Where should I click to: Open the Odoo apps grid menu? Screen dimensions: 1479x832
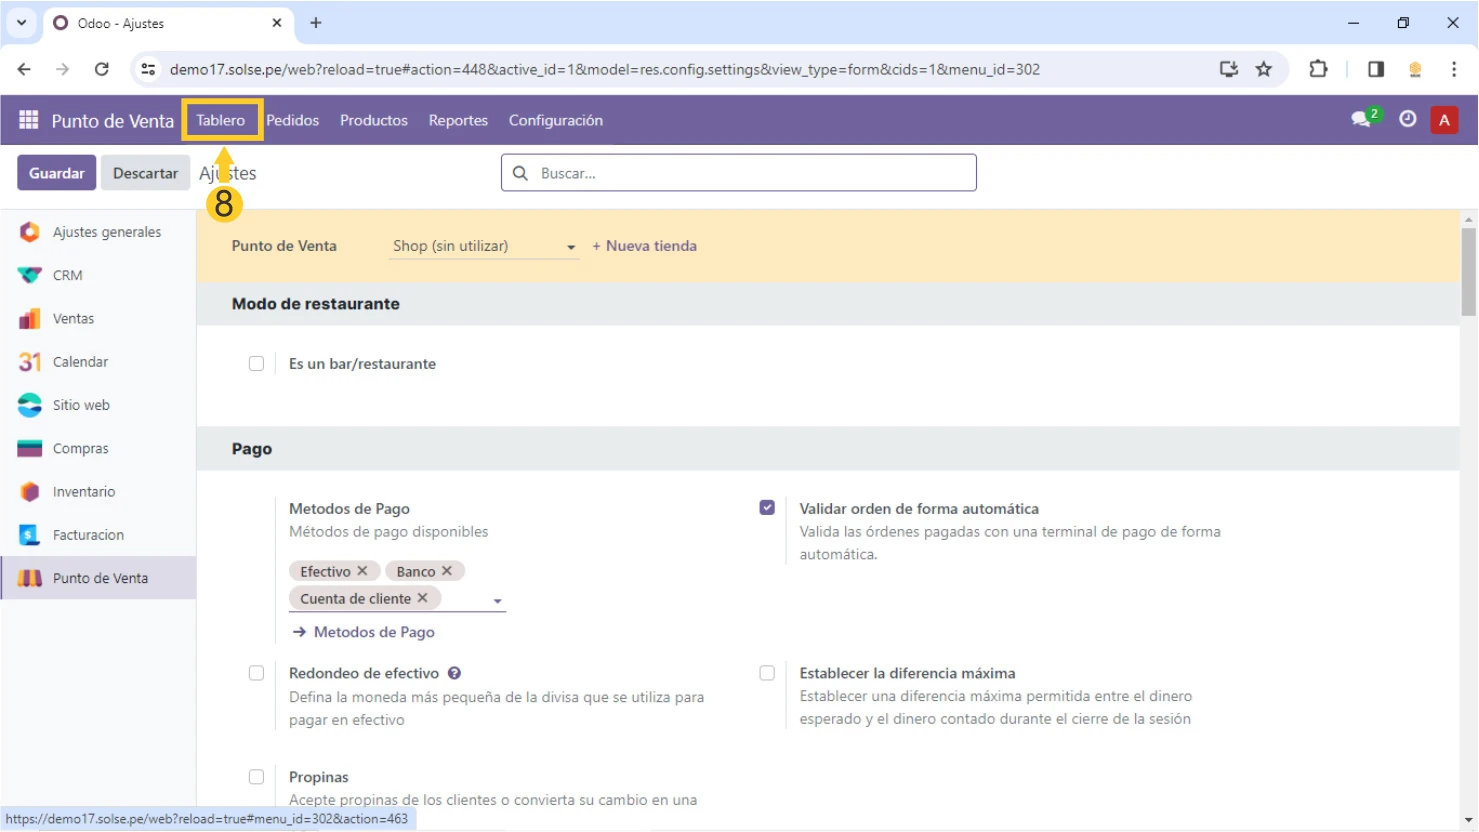click(28, 120)
